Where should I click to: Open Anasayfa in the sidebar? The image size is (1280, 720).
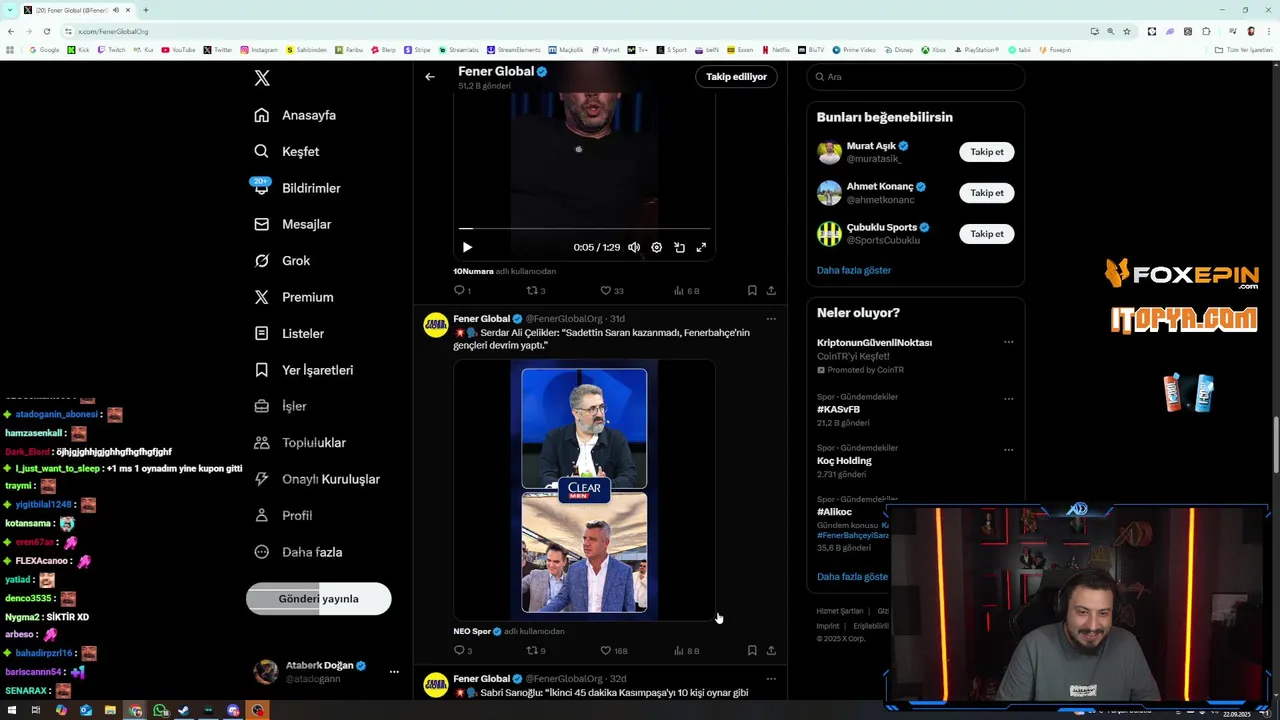pyautogui.click(x=295, y=115)
